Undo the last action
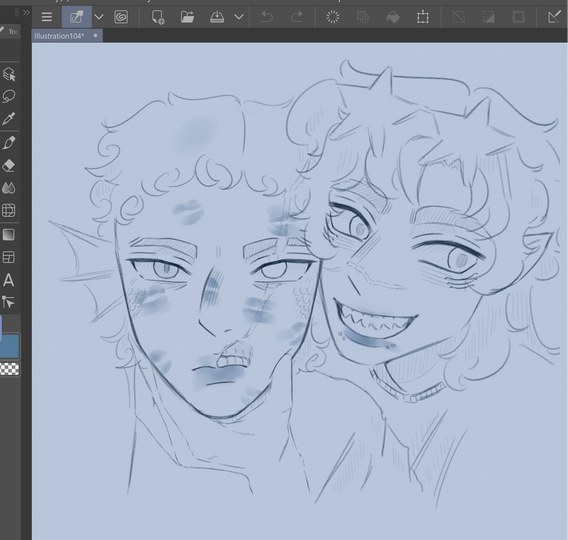568x540 pixels. pos(267,17)
